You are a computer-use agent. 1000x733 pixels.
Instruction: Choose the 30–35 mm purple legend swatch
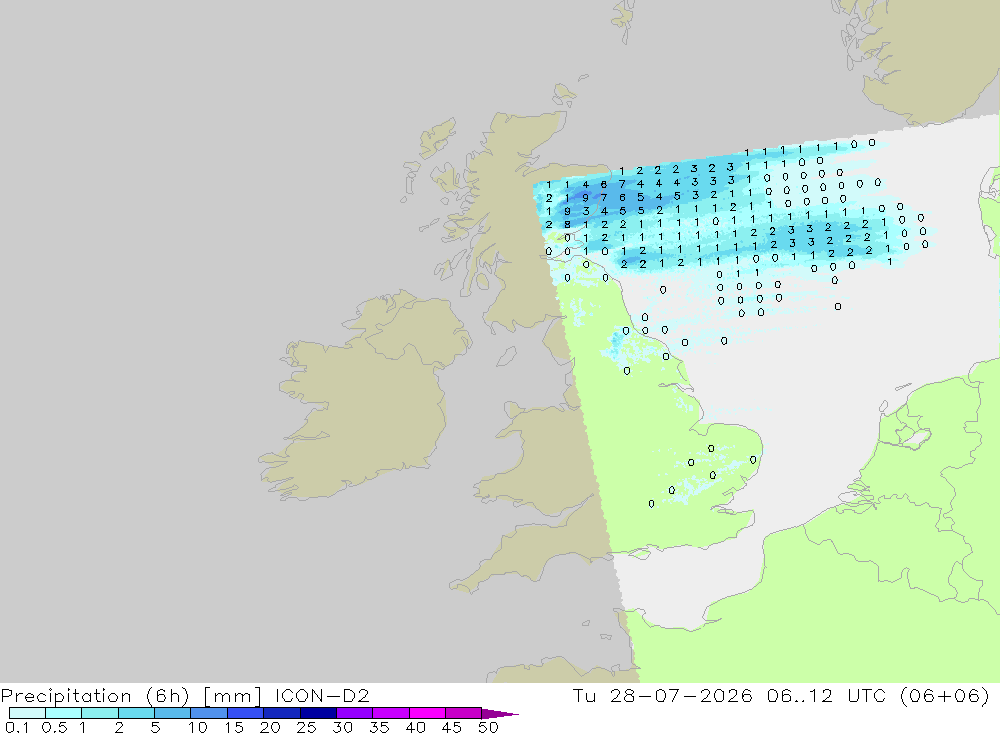(355, 713)
